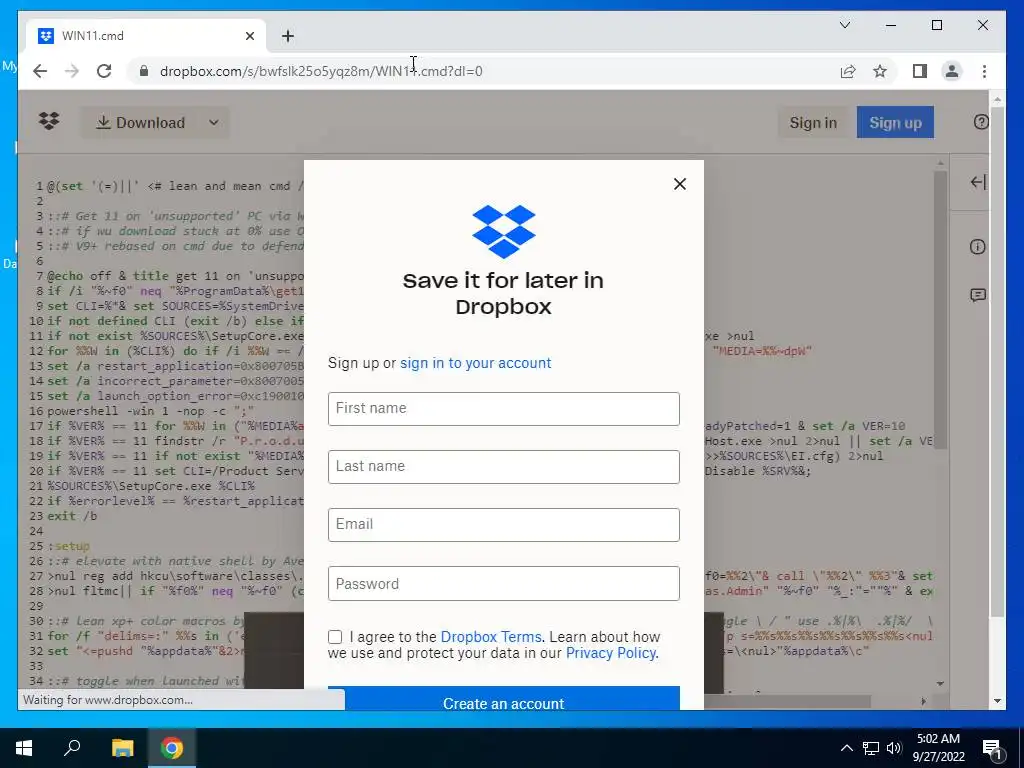Click the code preview vertical scrollbar

940,310
